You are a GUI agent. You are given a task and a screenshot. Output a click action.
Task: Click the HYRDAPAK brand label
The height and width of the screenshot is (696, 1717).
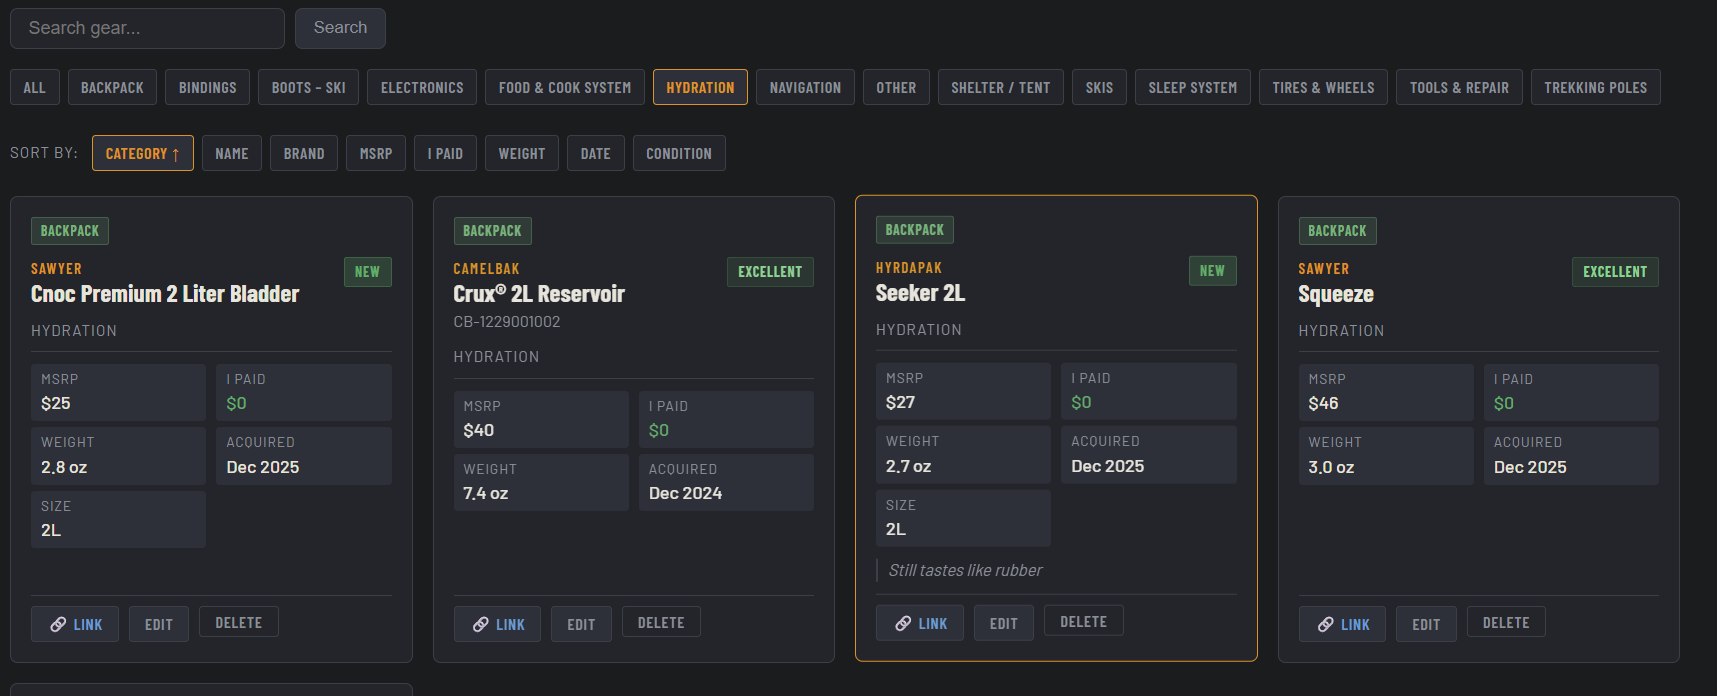click(909, 268)
